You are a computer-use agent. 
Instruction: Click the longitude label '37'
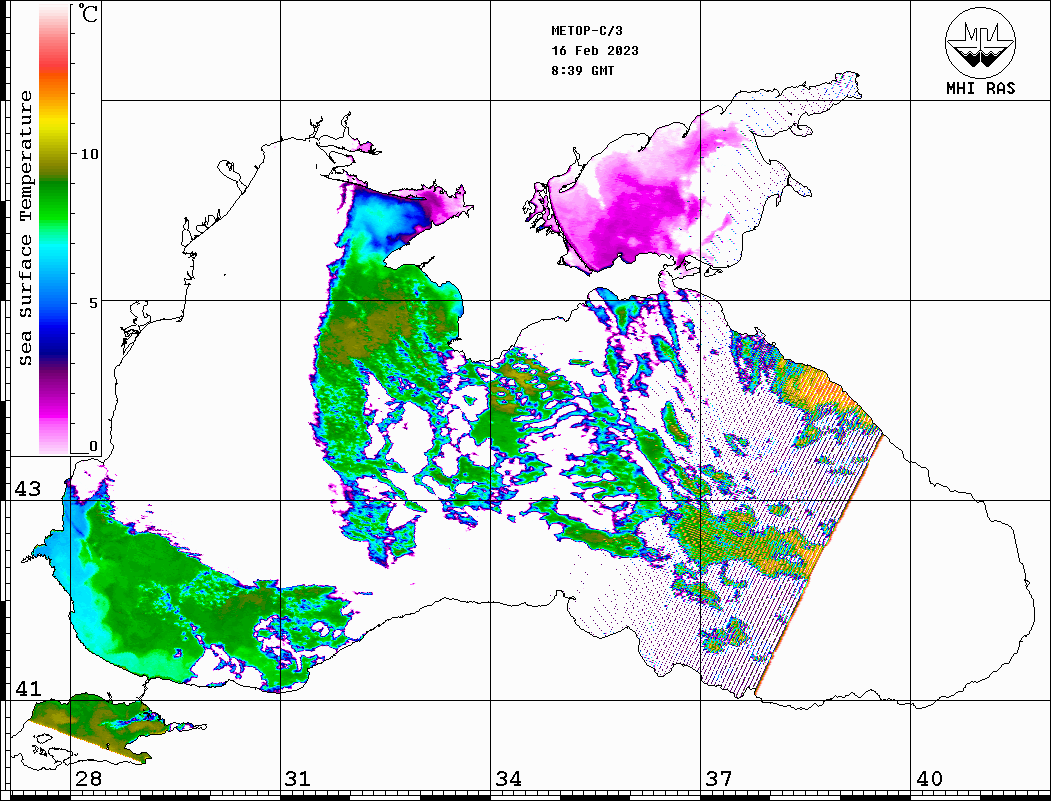(x=719, y=779)
